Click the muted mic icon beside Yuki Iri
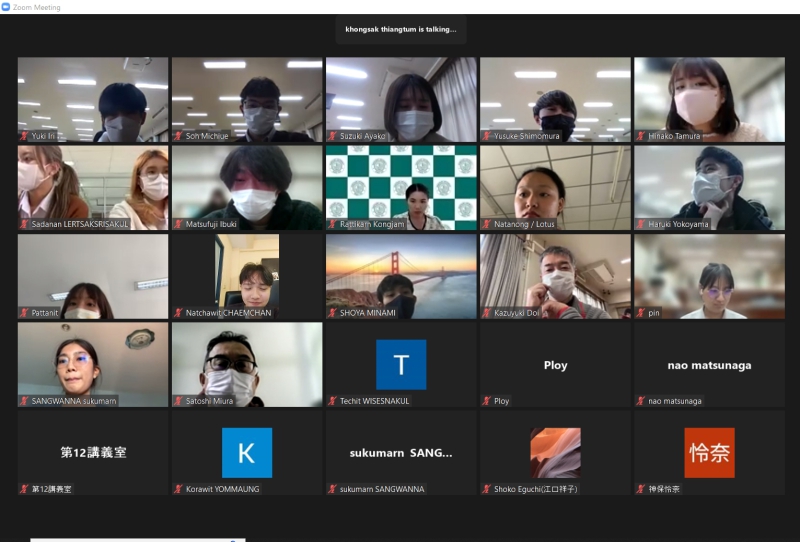Screen dimensions: 800x542 tap(24, 136)
